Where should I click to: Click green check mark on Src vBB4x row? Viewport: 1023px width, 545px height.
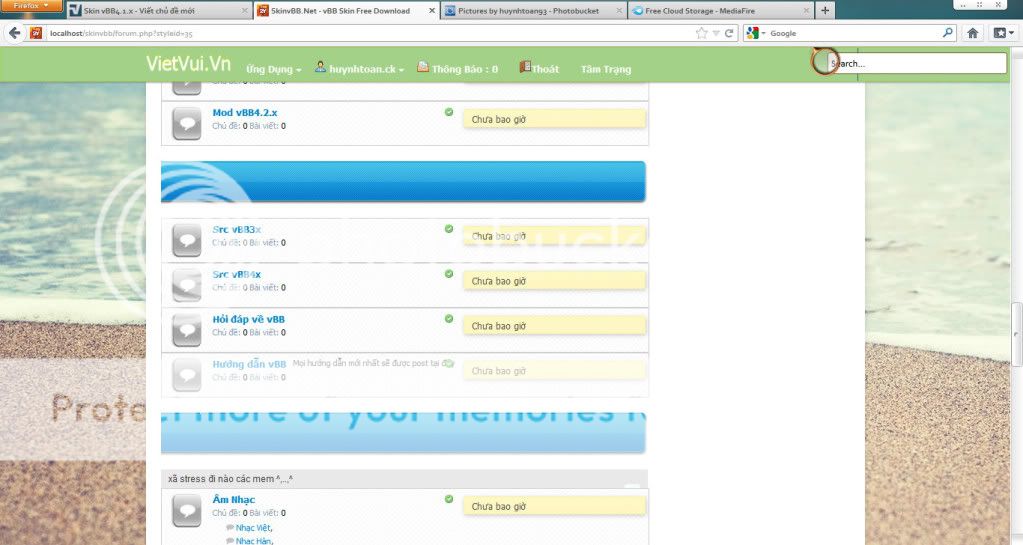449,273
